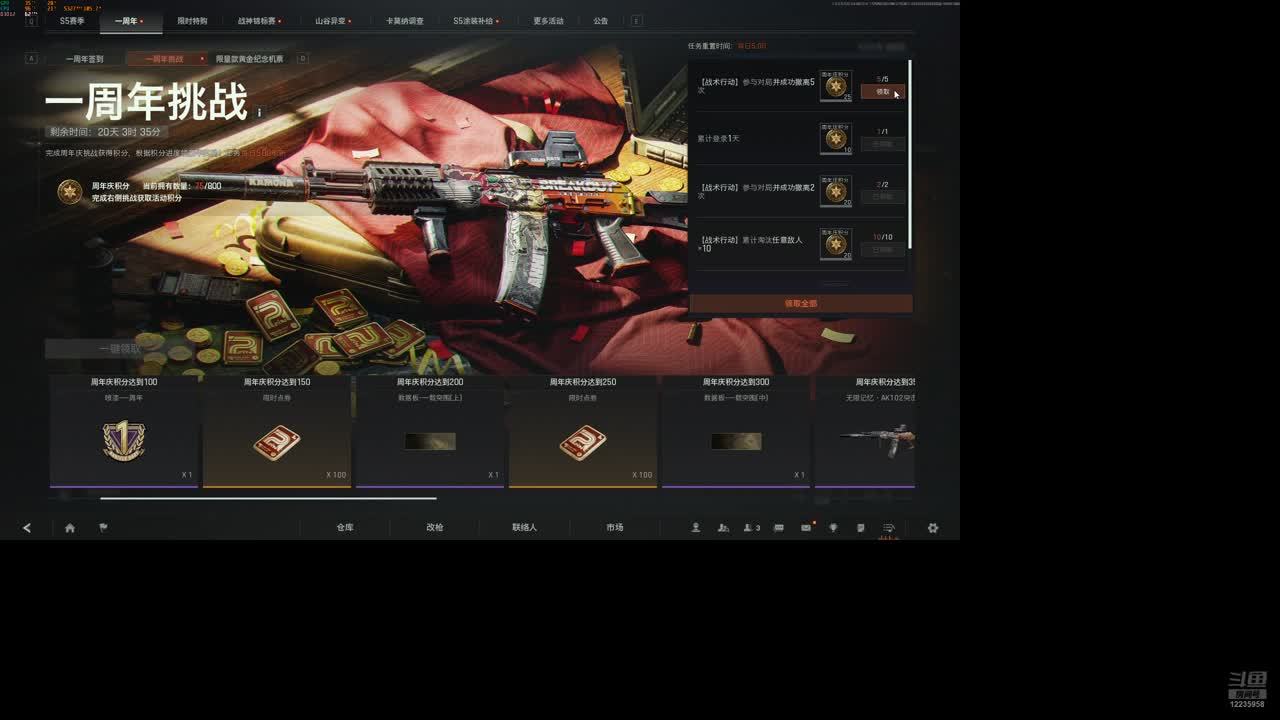Open 仓库 in the bottom navigation
The width and height of the screenshot is (1280, 720).
[345, 528]
